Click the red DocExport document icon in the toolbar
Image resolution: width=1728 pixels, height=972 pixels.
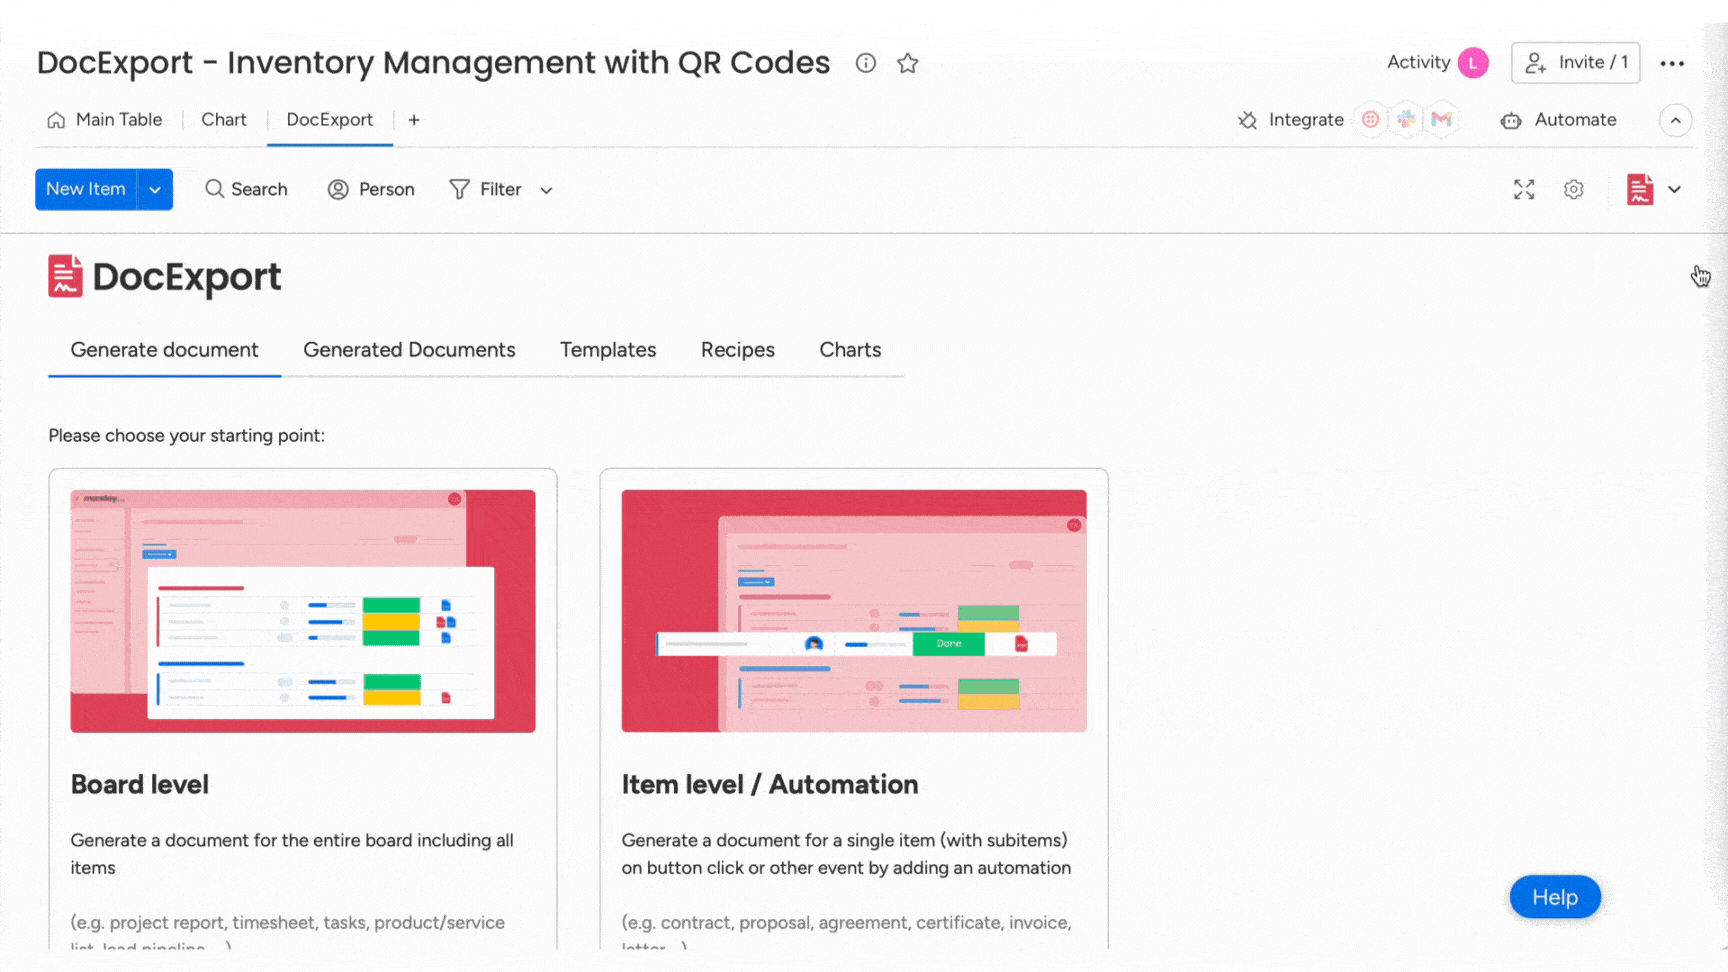pos(1640,190)
